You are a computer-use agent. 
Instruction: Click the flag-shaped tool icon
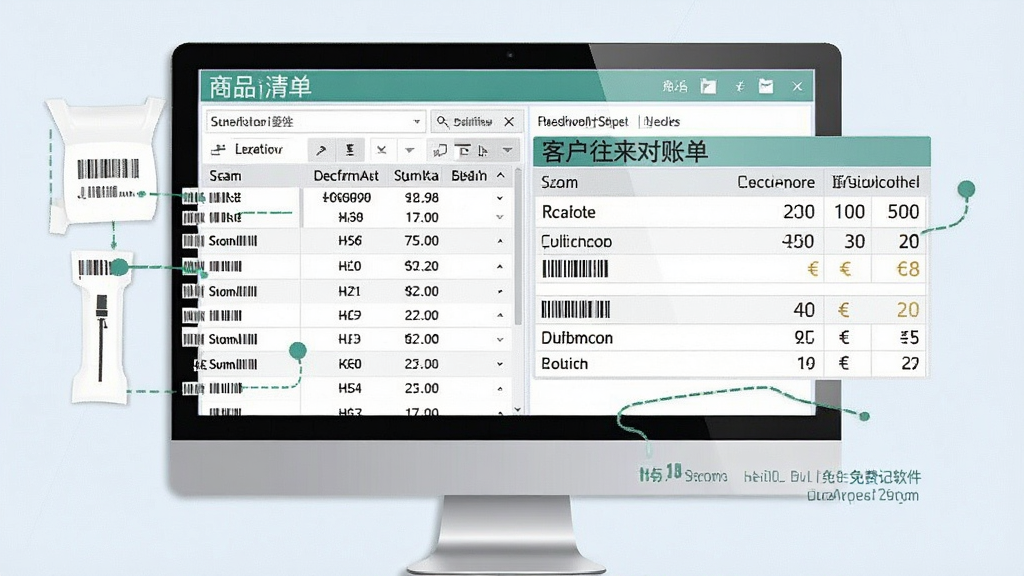[x=440, y=151]
